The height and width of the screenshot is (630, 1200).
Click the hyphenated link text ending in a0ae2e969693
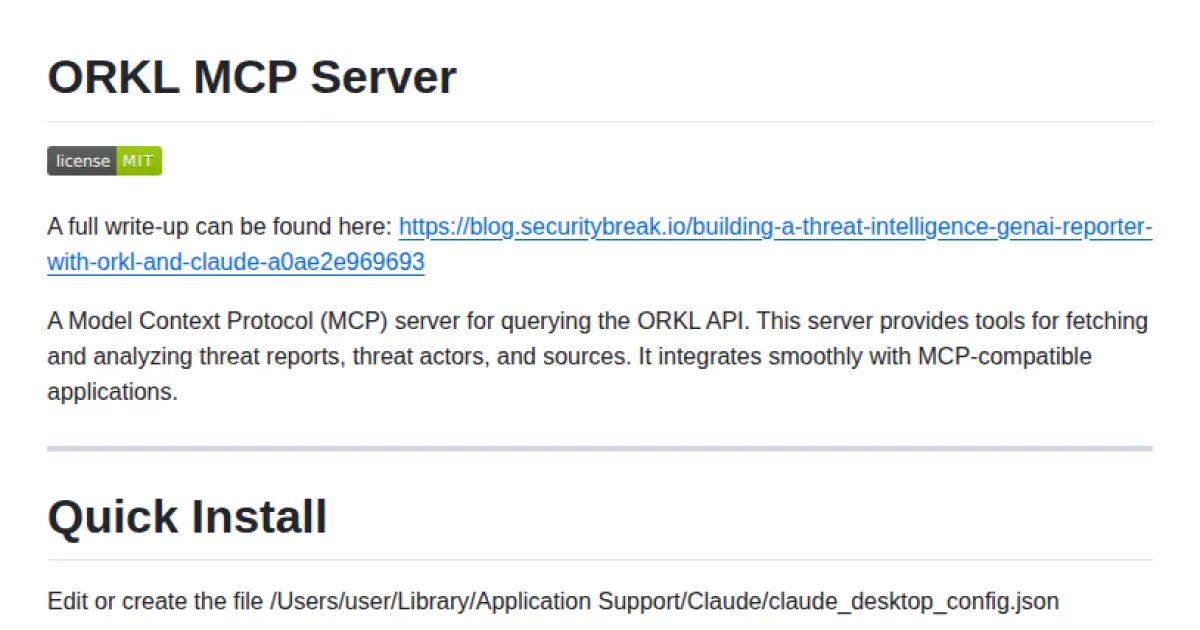(x=235, y=262)
